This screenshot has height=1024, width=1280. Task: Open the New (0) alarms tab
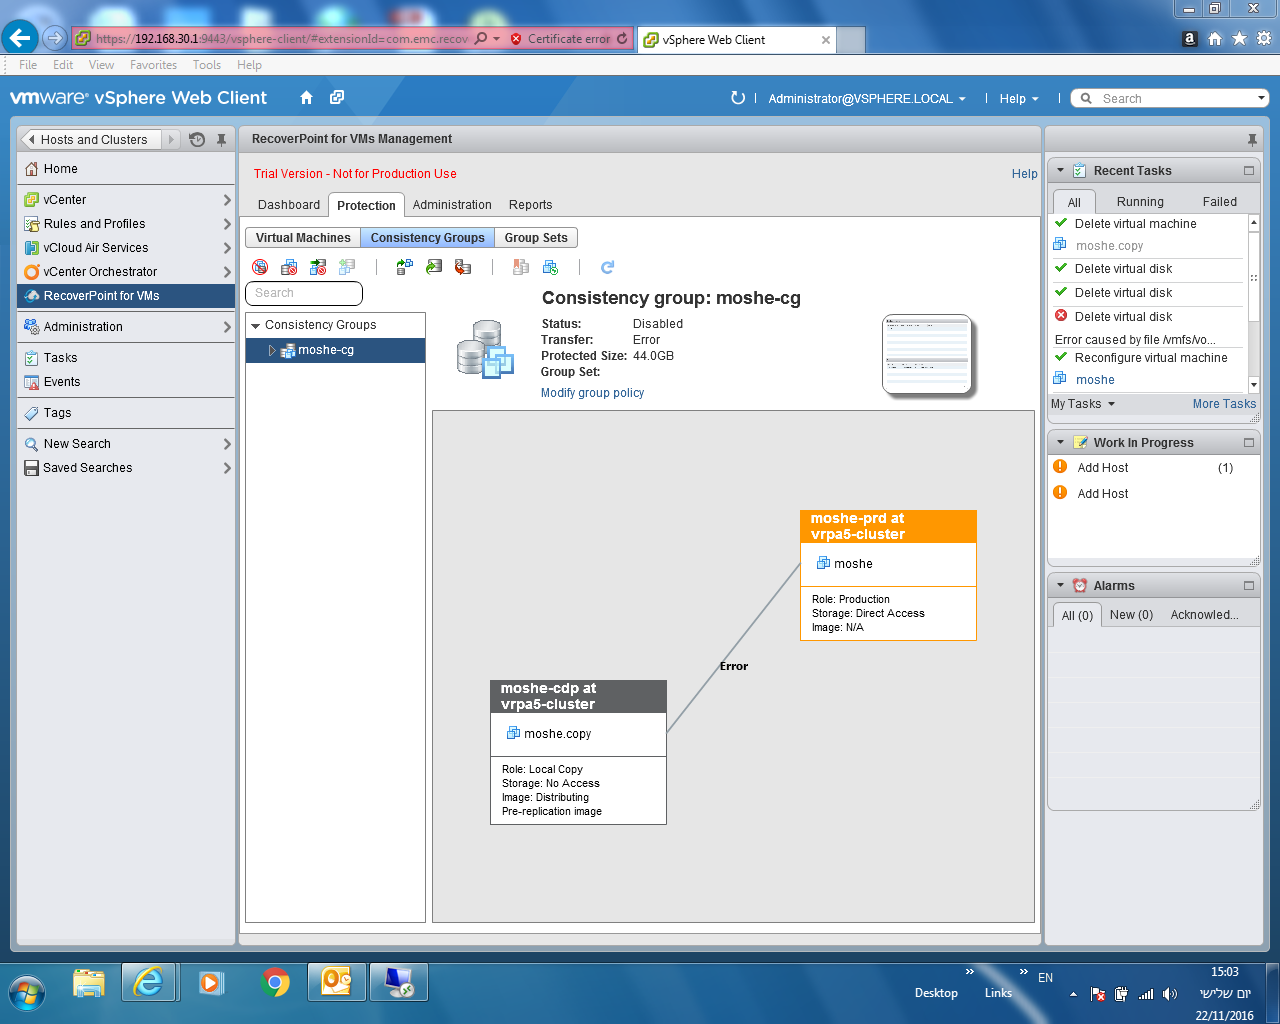point(1131,615)
